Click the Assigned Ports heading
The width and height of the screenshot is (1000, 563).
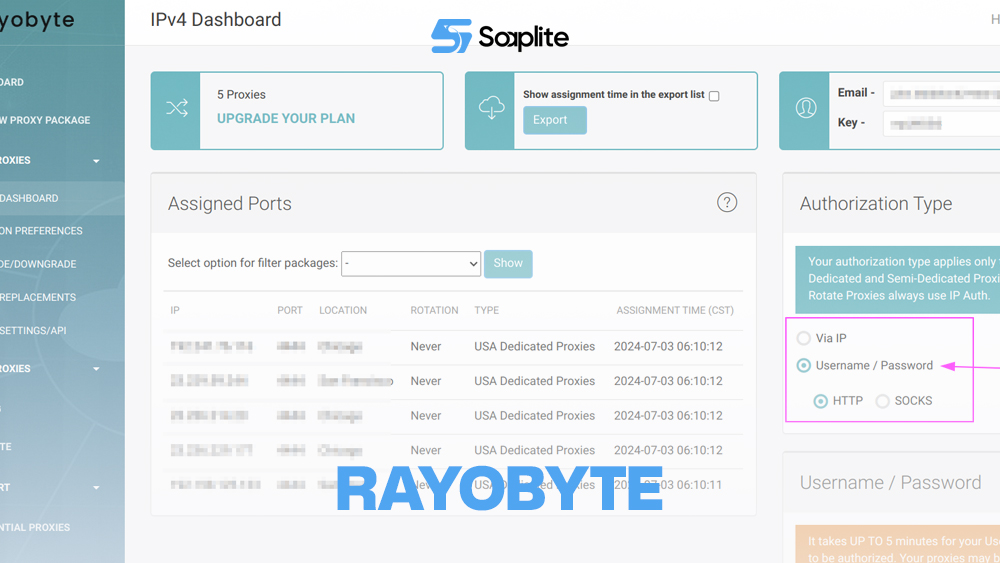tap(230, 203)
